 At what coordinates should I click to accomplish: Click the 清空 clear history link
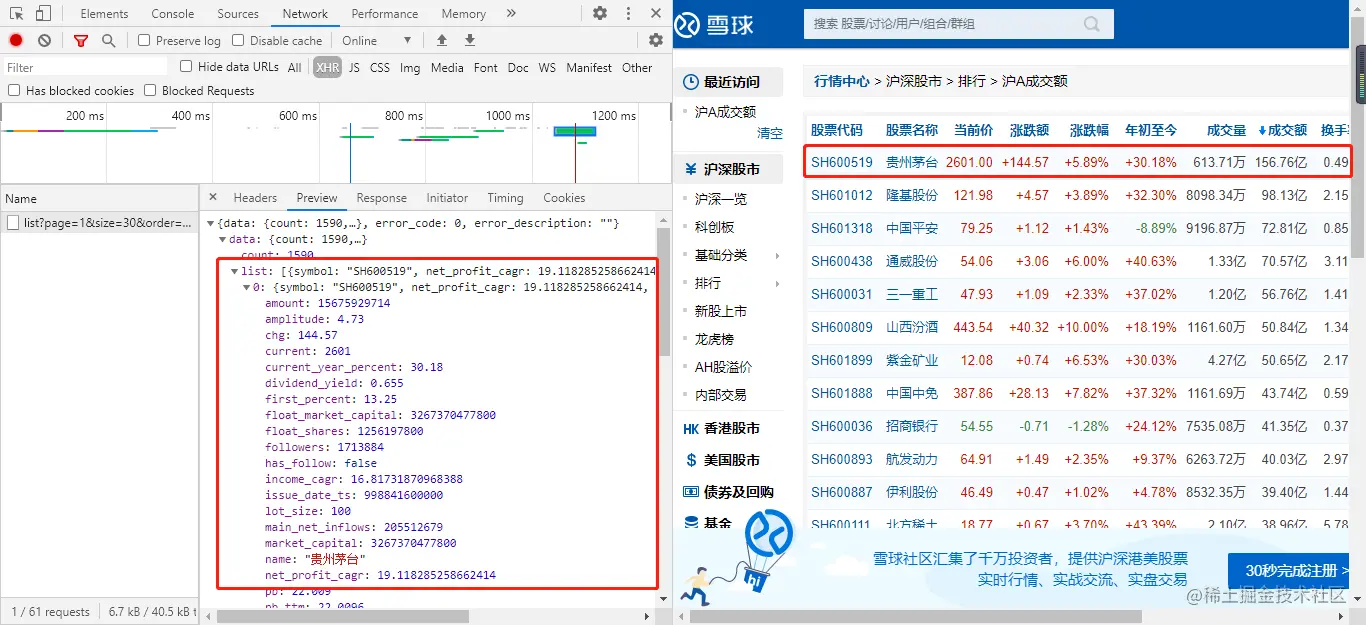tap(770, 133)
